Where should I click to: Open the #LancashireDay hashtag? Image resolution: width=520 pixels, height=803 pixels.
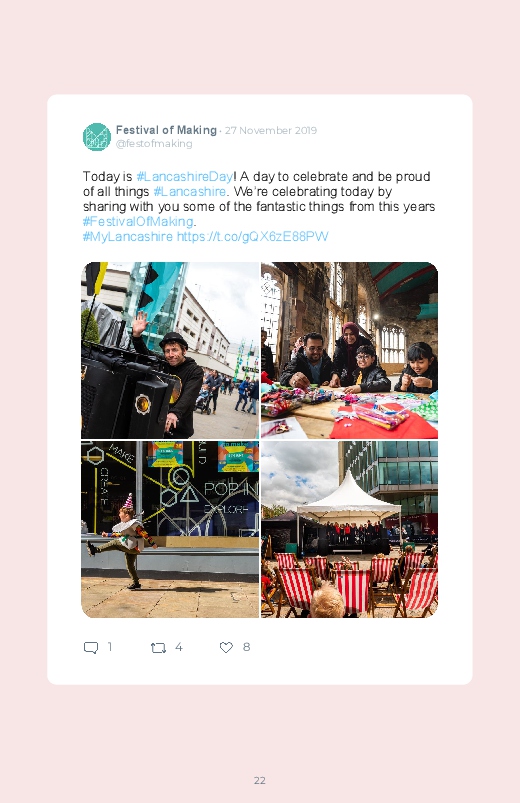click(184, 177)
